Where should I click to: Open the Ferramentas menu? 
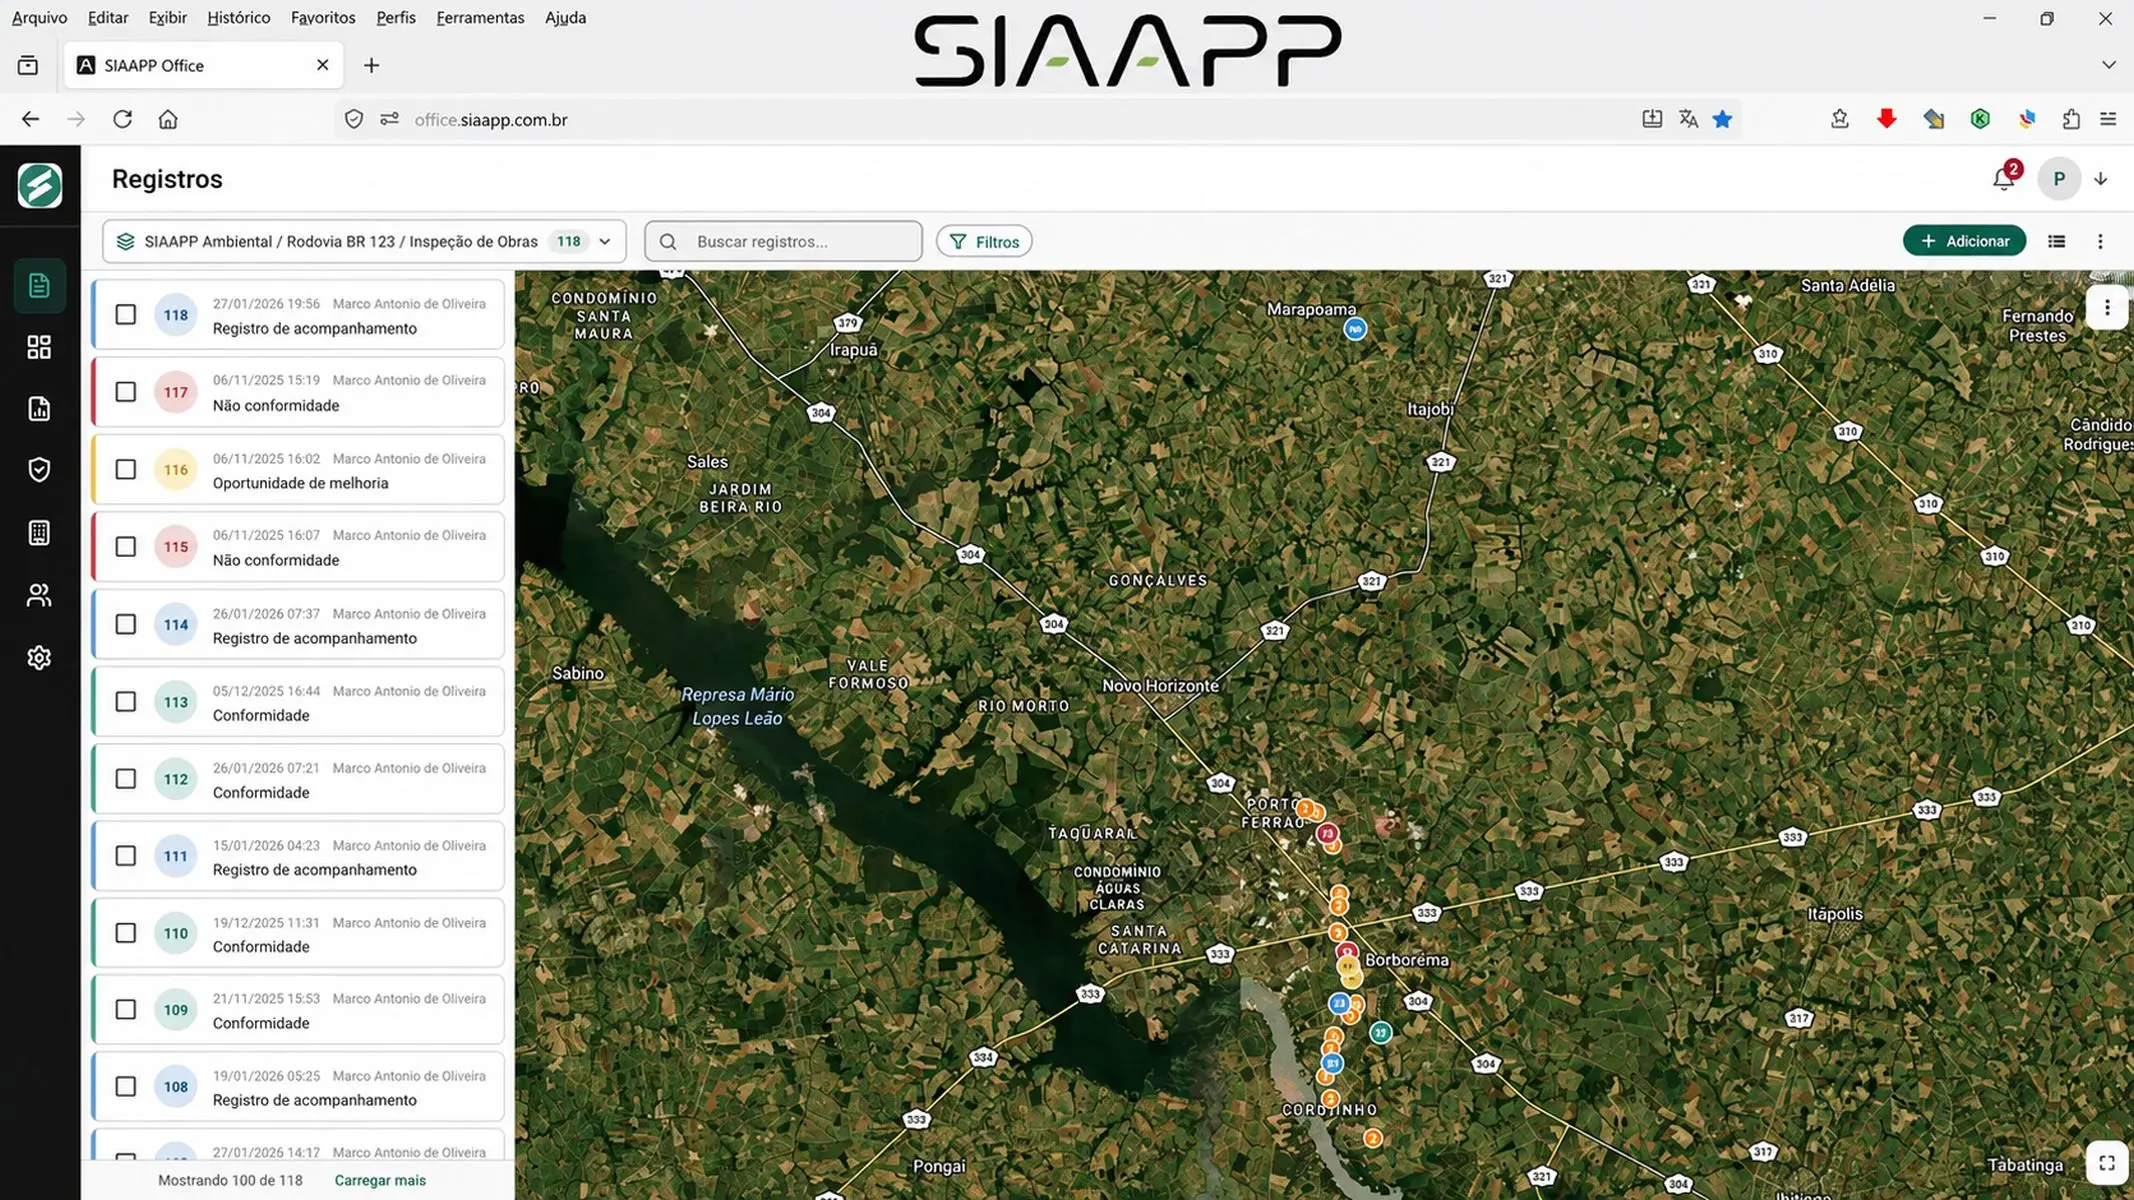(x=480, y=17)
